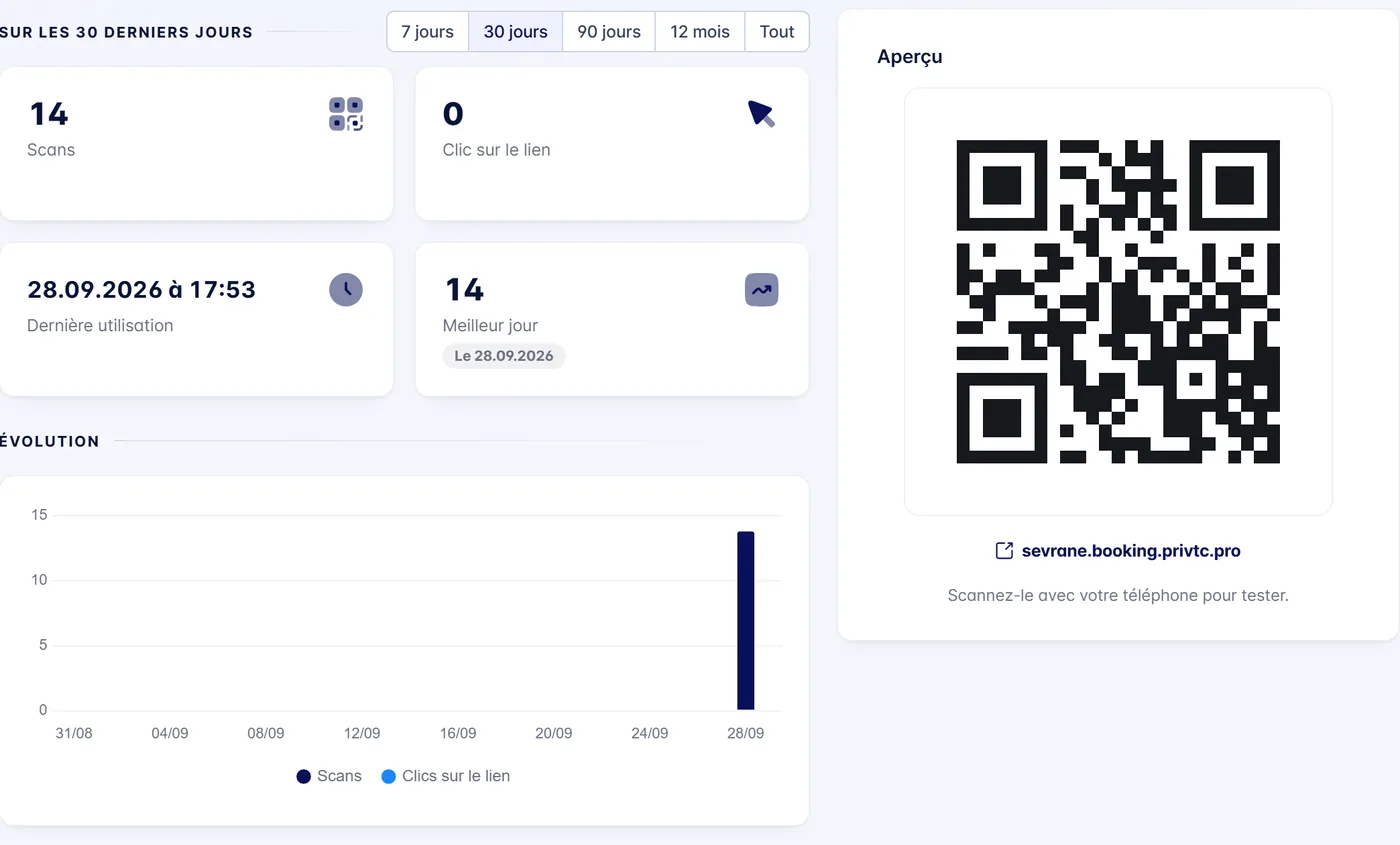
Task: Click the Scannez-le avec votre téléphone text
Action: 1118,595
